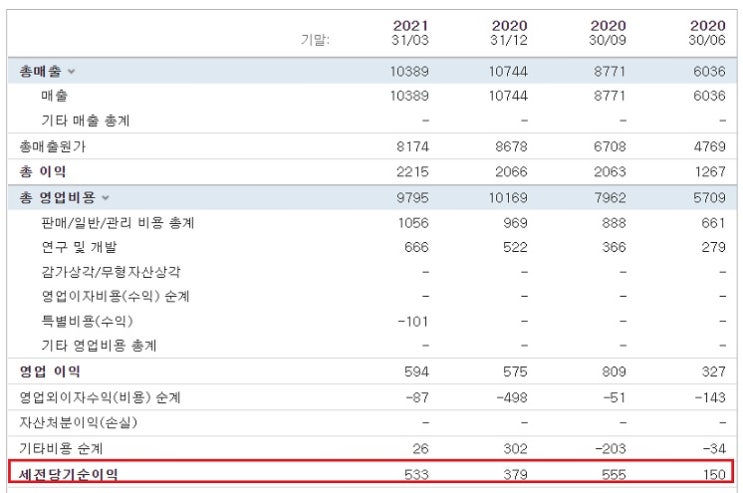The width and height of the screenshot is (743, 493).
Task: Click 총 이익 value 1267
Action: coord(710,172)
